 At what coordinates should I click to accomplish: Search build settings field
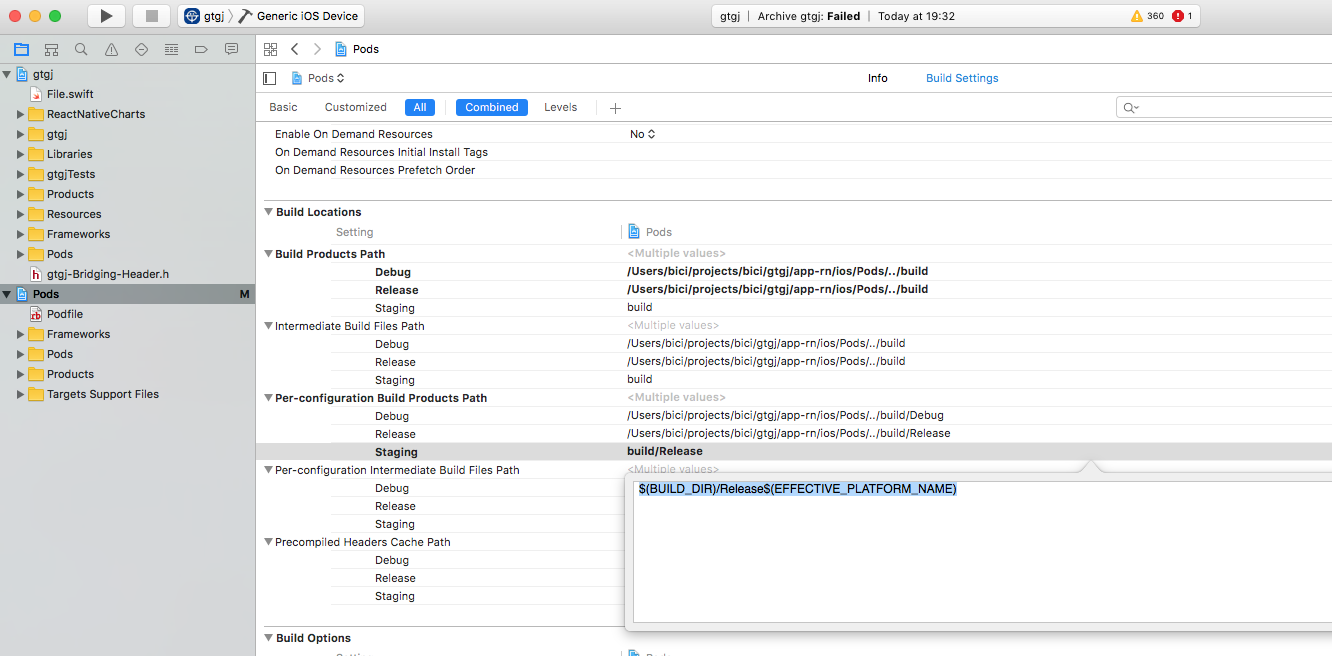(x=1224, y=107)
